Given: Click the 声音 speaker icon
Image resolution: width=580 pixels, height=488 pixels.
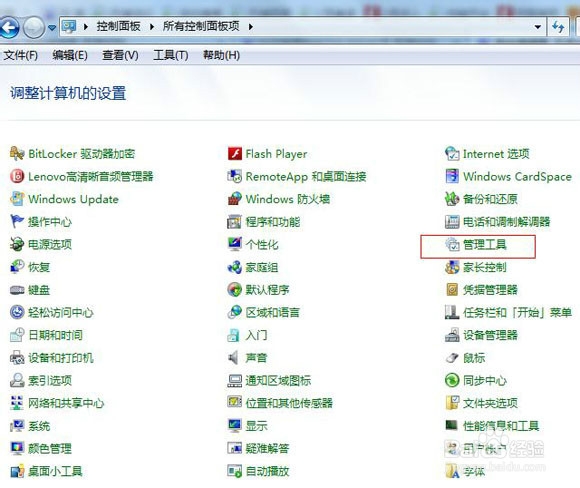Looking at the screenshot, I should click(234, 357).
